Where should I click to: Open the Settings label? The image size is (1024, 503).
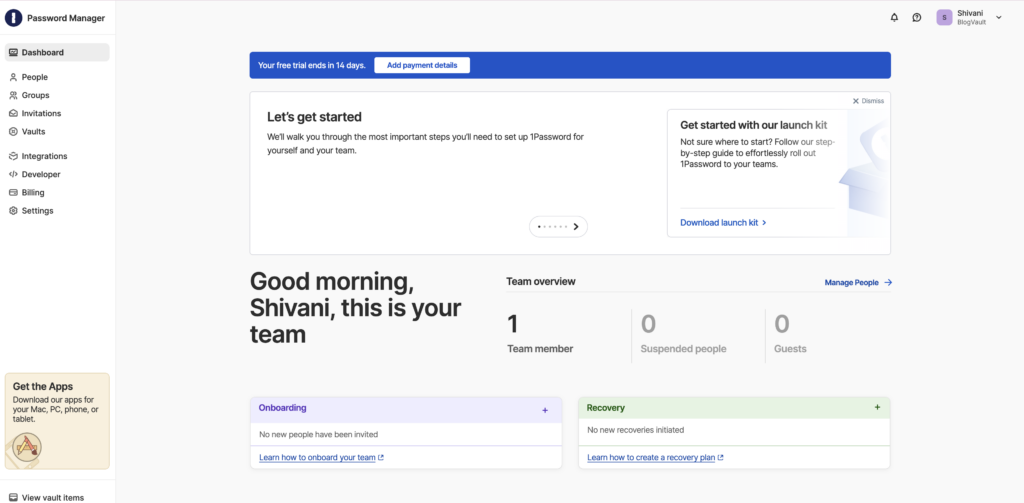(37, 211)
